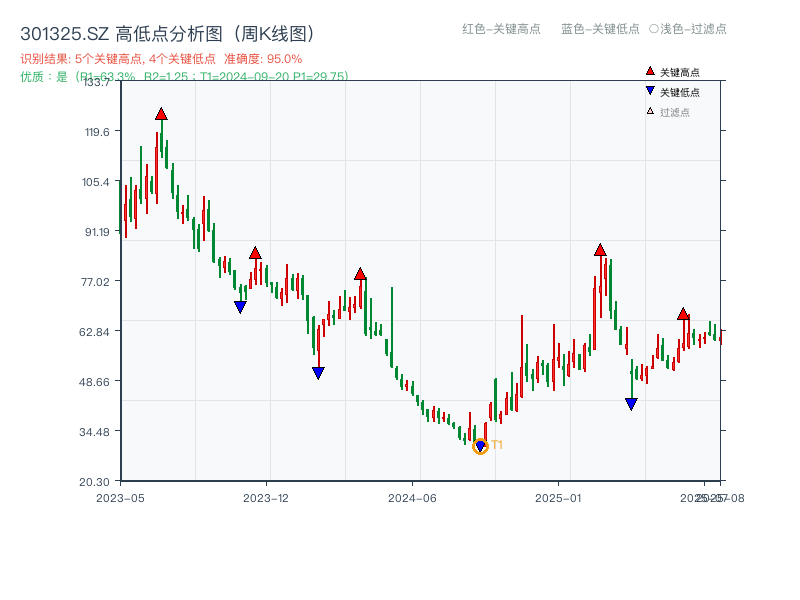The width and height of the screenshot is (800, 600).
Task: Click the red high marker near July 2025
Action: pos(684,313)
